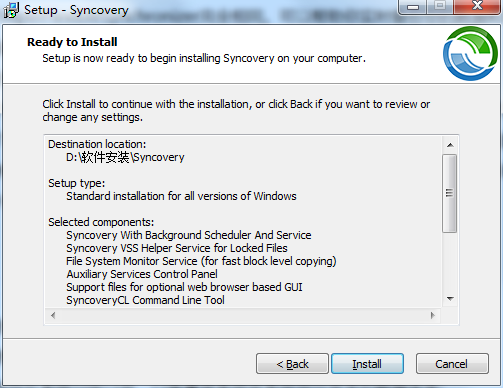Click the scroll down arrow in summary box
This screenshot has width=503, height=388.
click(x=450, y=299)
